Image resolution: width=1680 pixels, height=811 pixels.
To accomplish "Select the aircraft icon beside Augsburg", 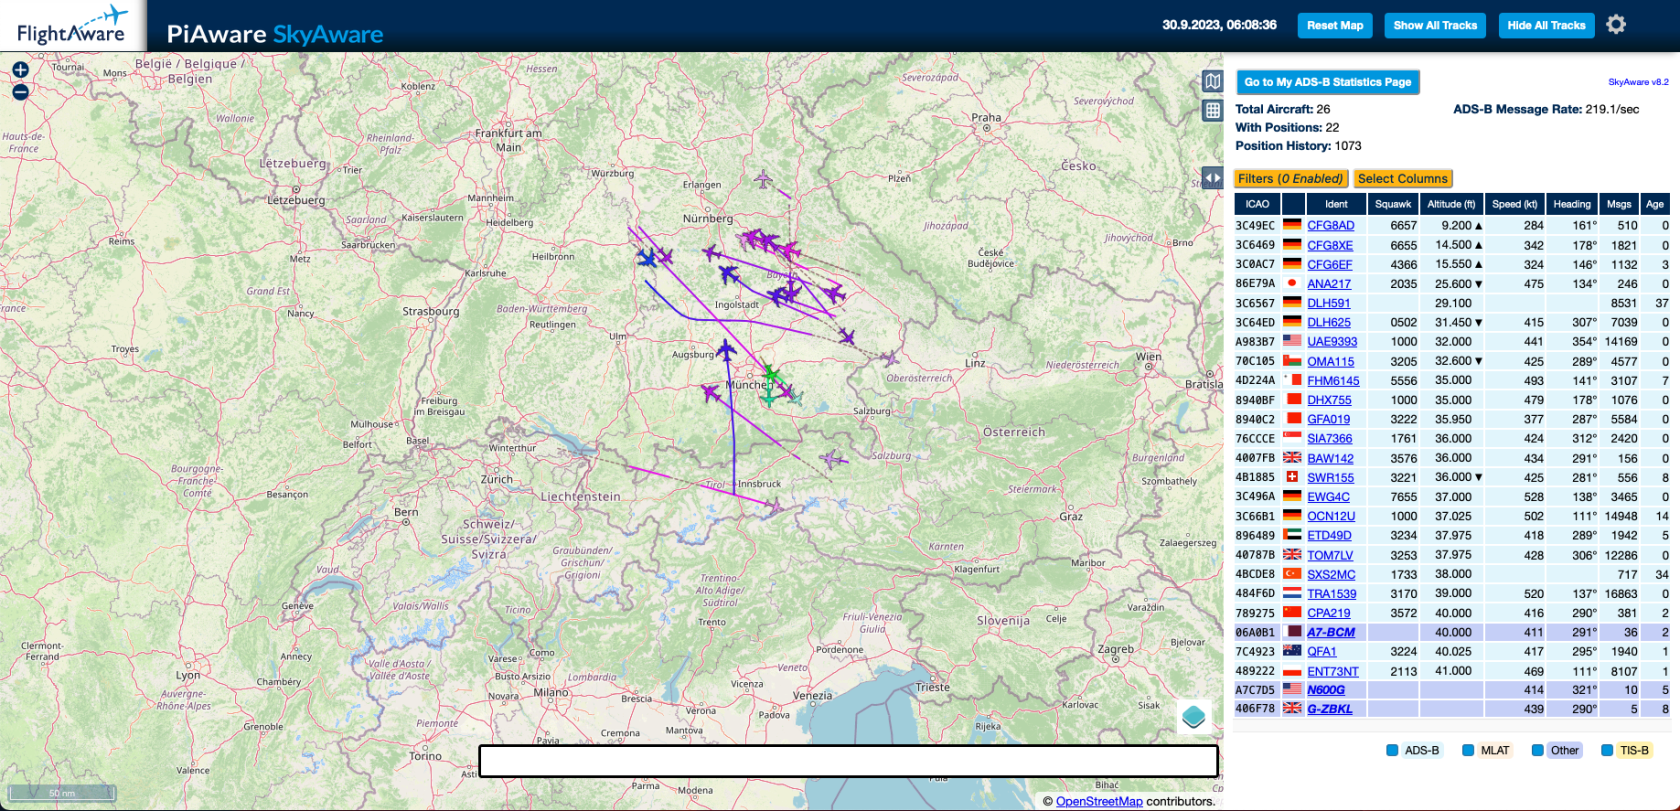I will pyautogui.click(x=727, y=350).
